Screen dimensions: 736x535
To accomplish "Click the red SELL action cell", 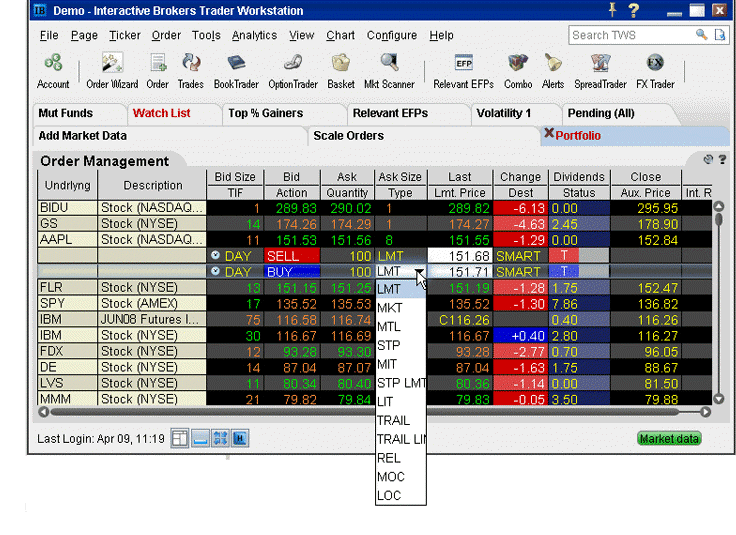I will (291, 256).
